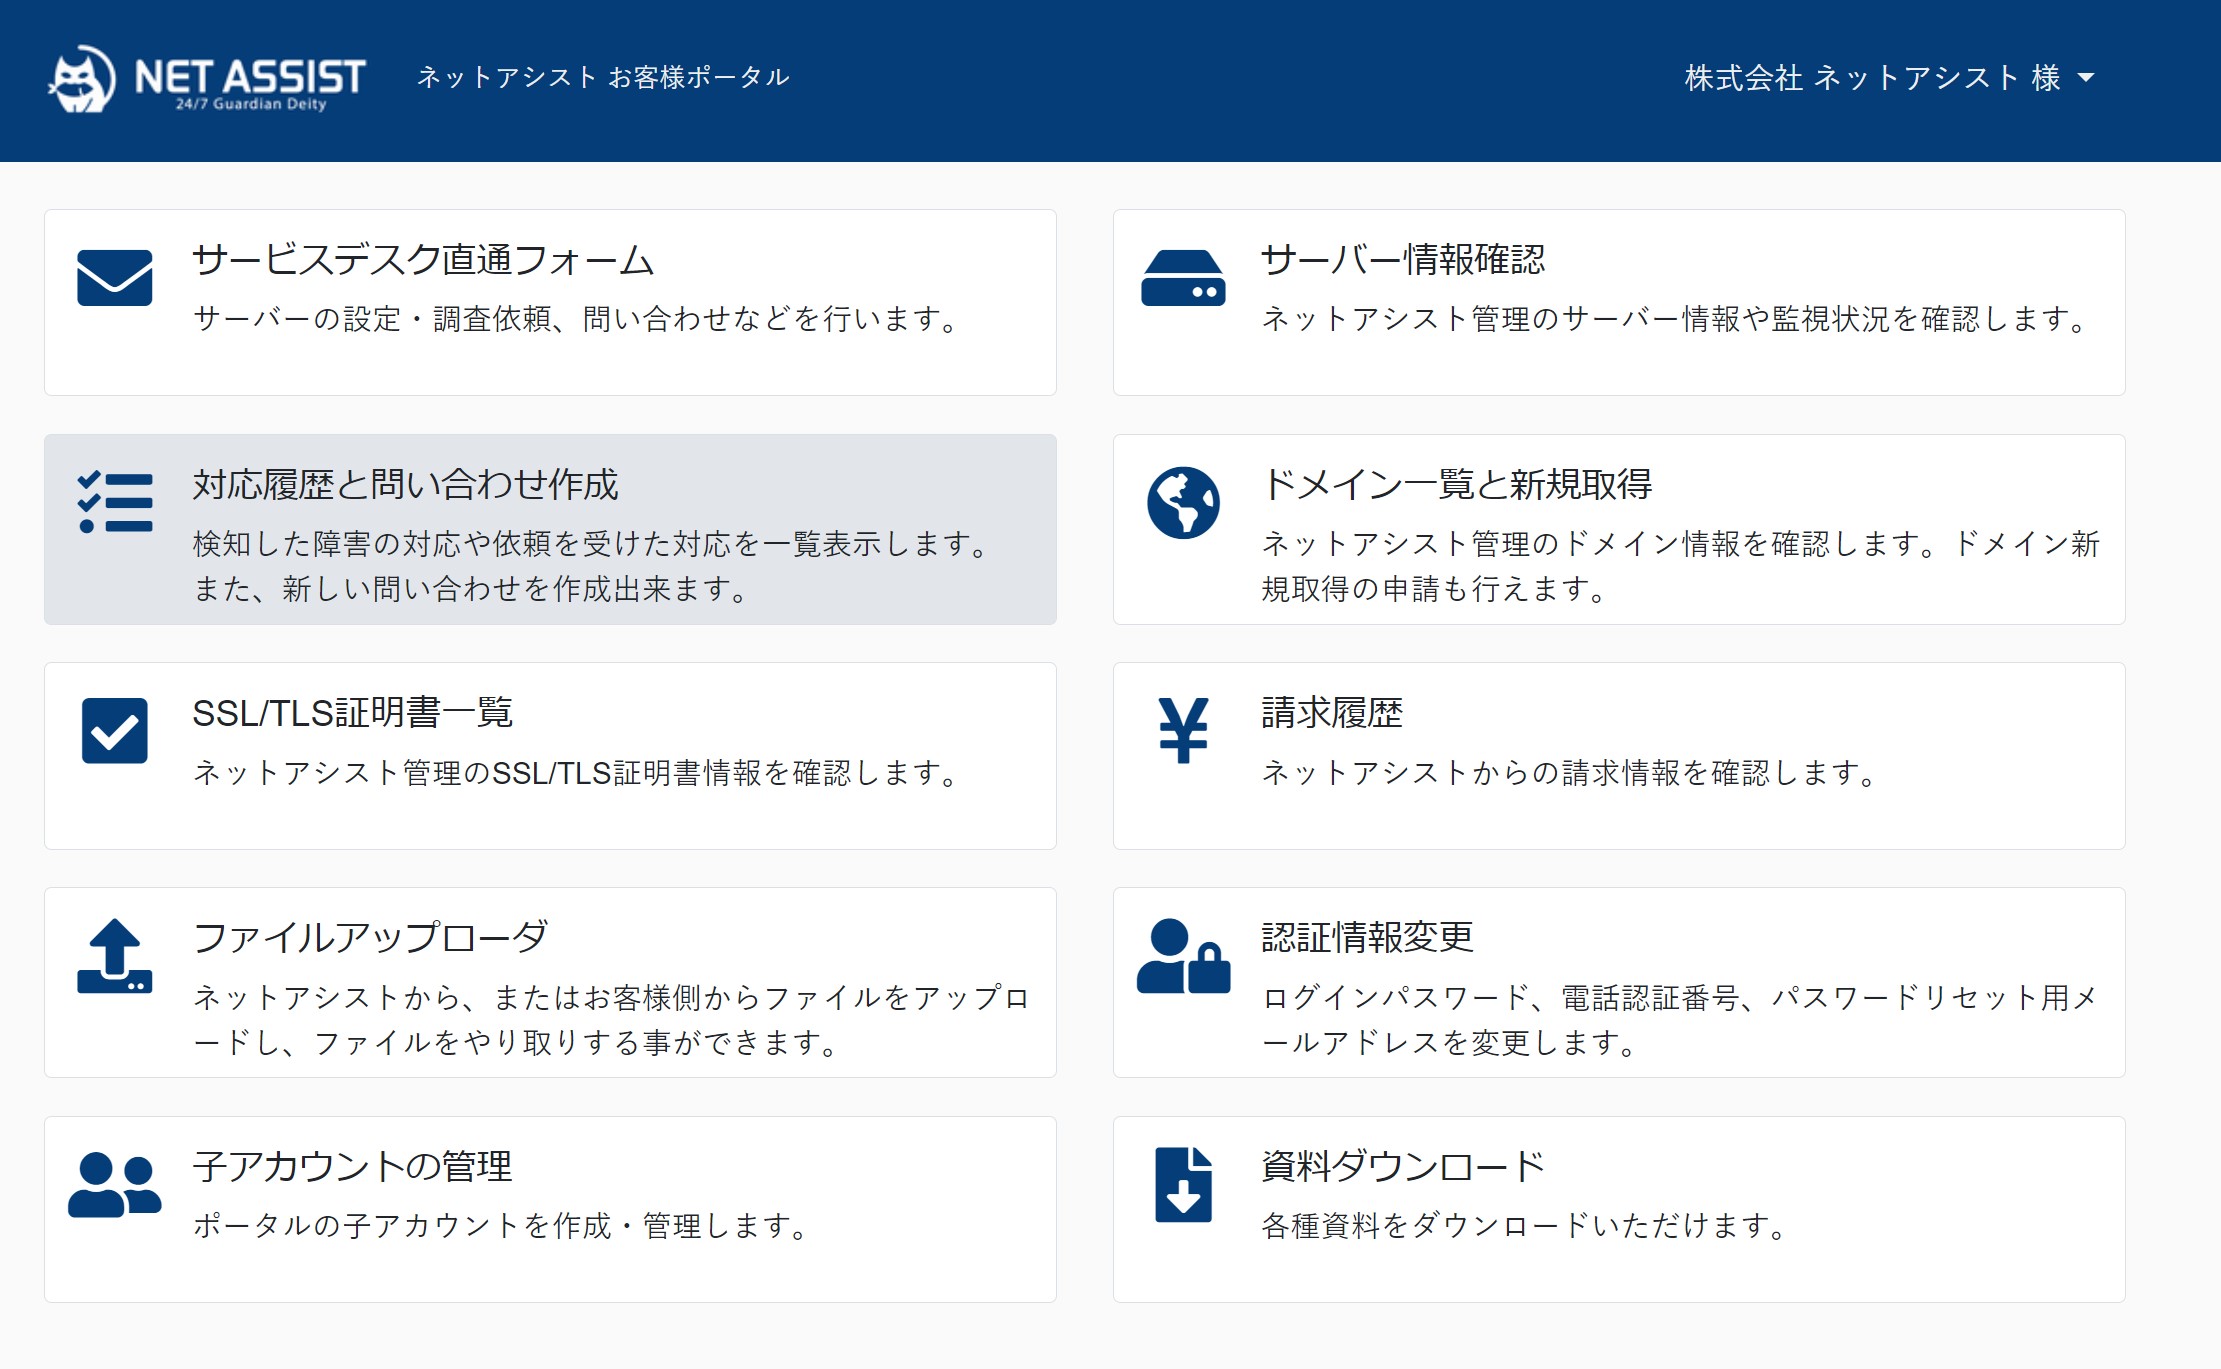Click the yen icon for billing history

[1183, 731]
